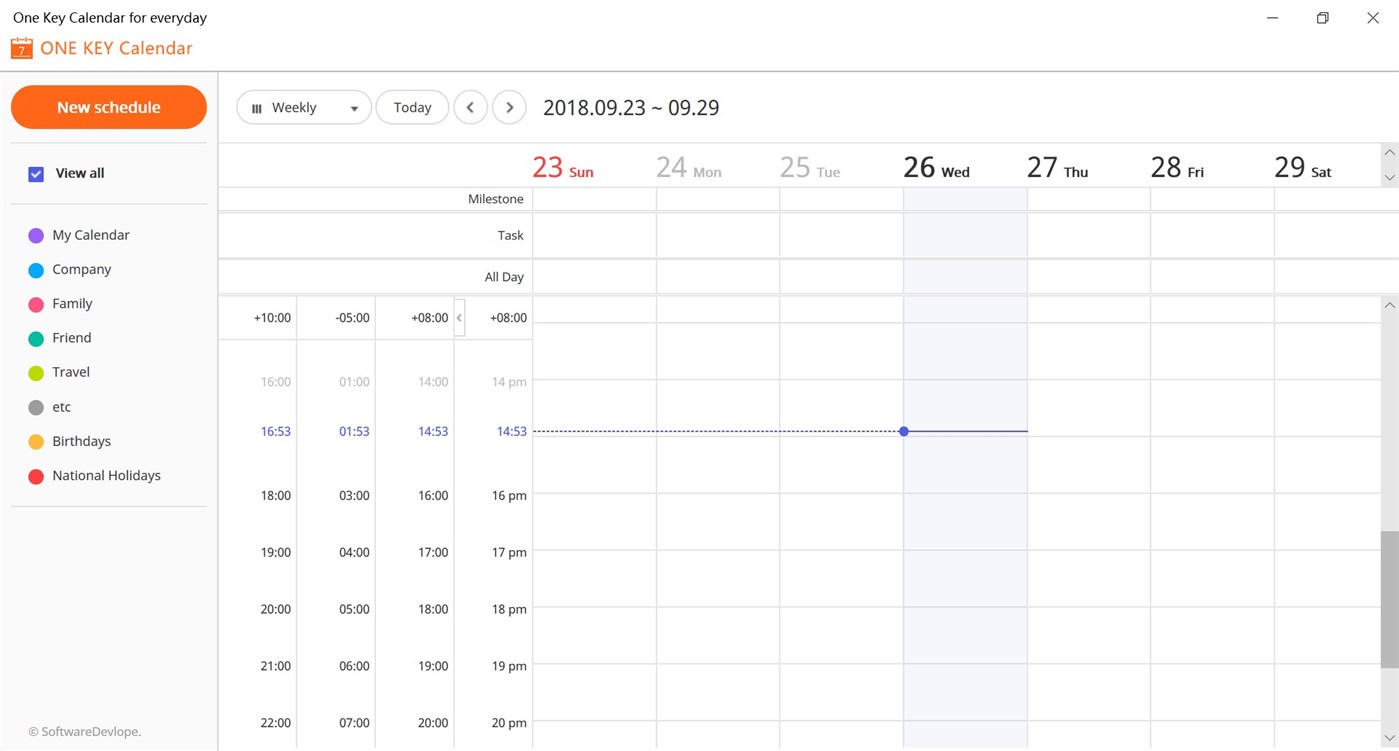The height and width of the screenshot is (751, 1399).
Task: Toggle the View all checkbox
Action: 35,173
